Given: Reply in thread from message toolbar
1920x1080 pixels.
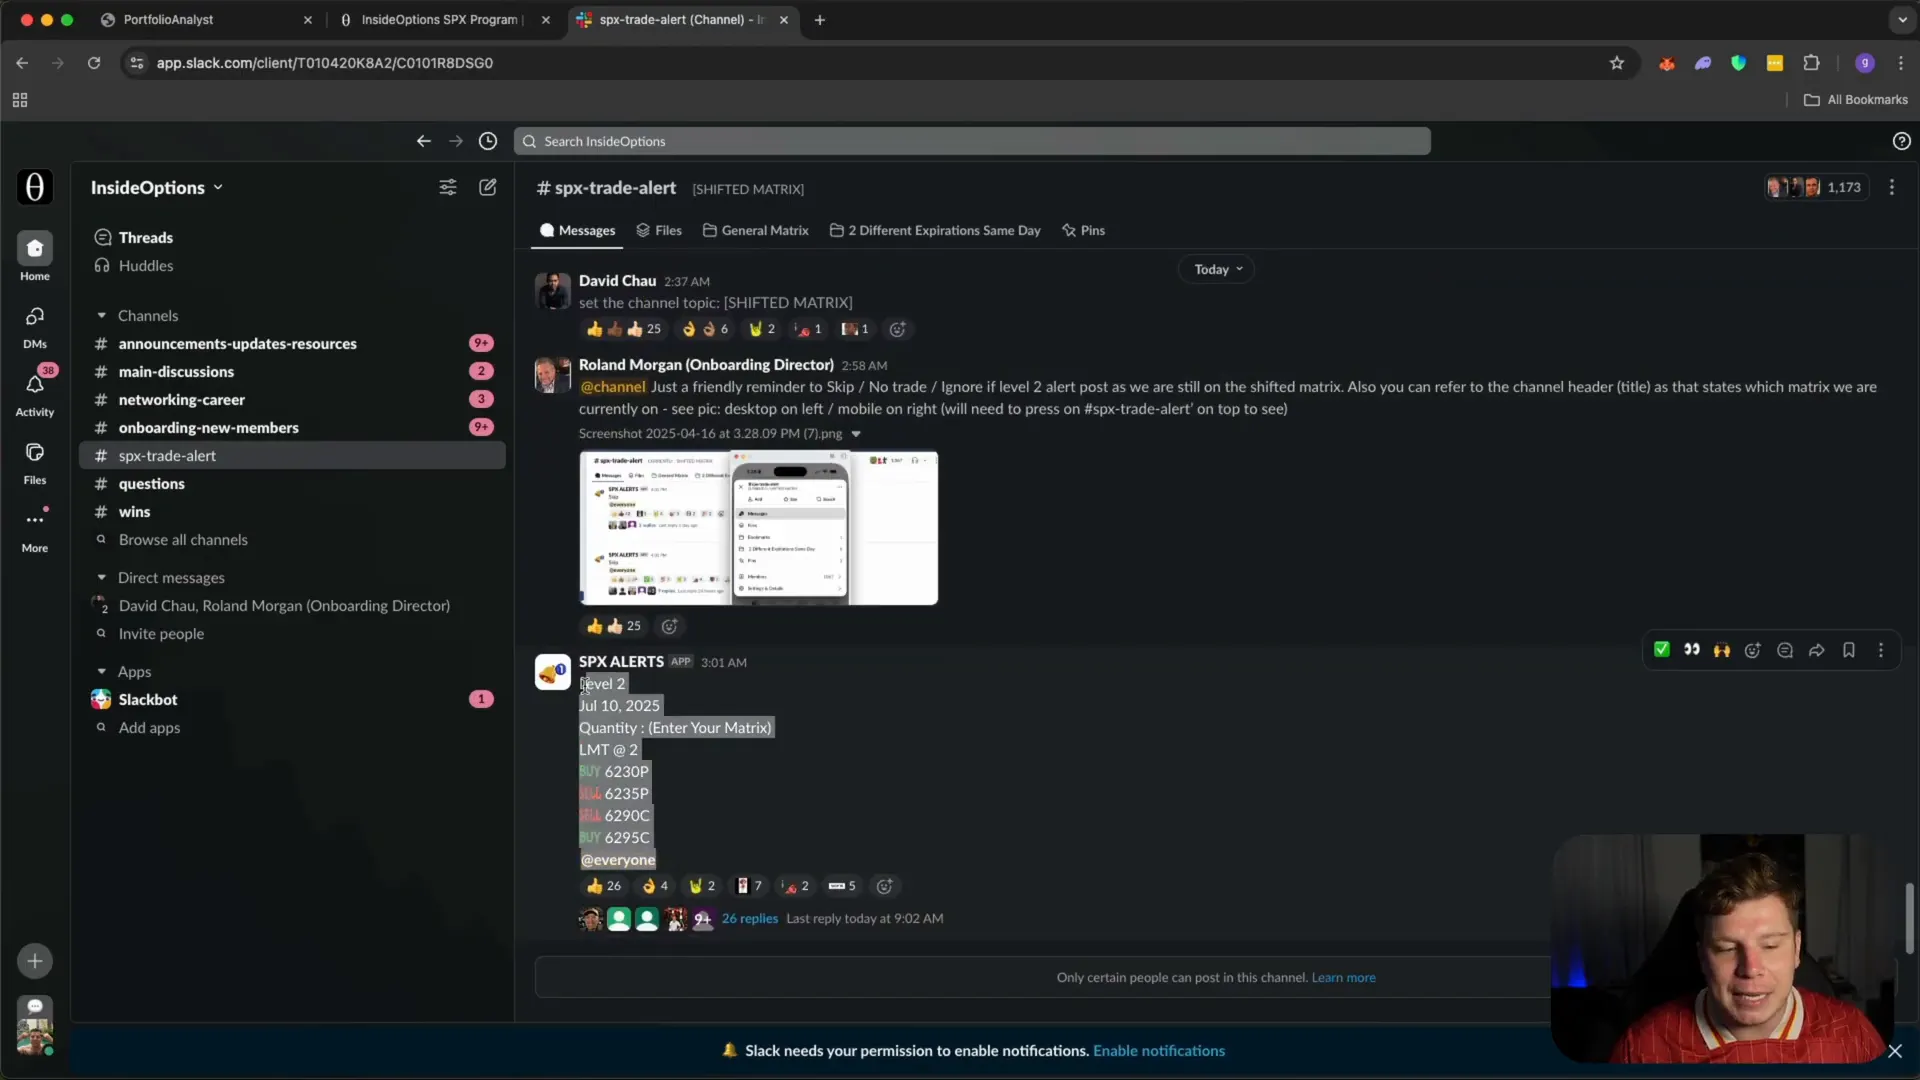Looking at the screenshot, I should (x=1785, y=650).
